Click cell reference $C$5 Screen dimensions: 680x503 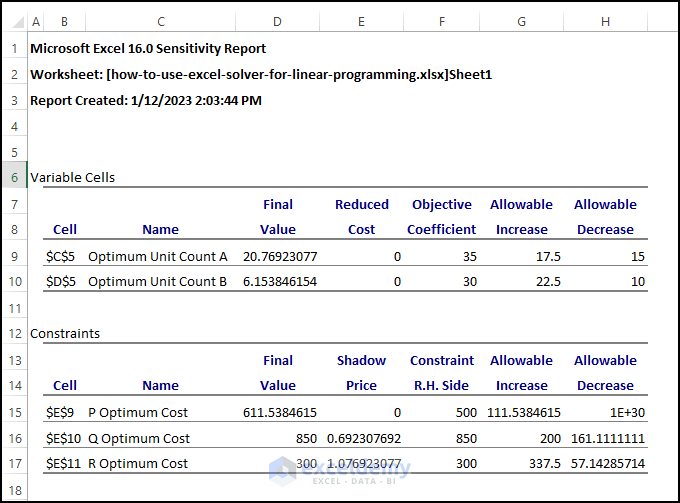click(60, 256)
